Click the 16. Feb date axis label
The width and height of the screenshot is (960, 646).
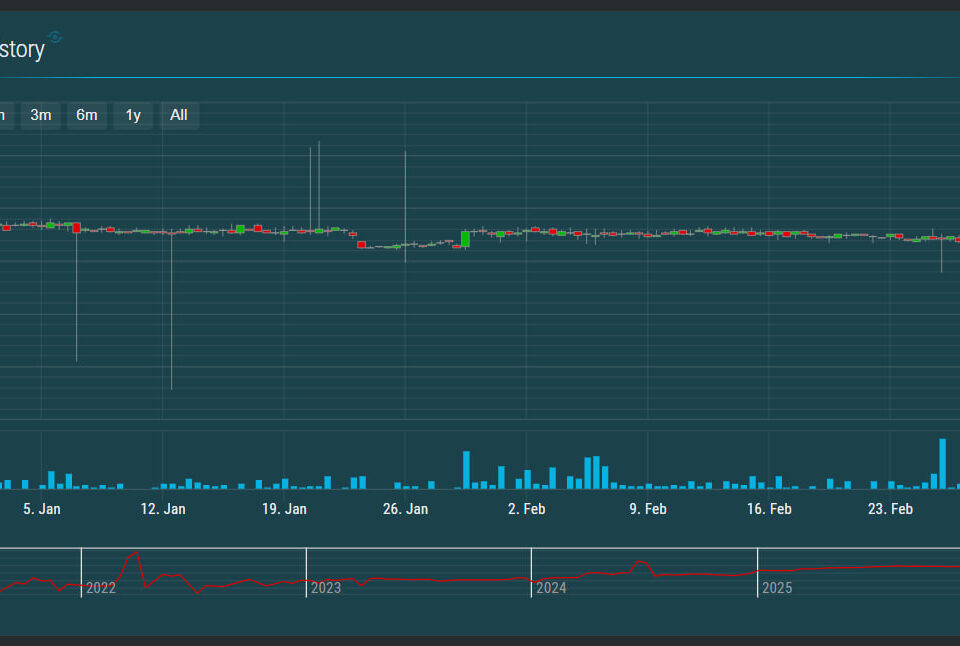click(x=769, y=509)
